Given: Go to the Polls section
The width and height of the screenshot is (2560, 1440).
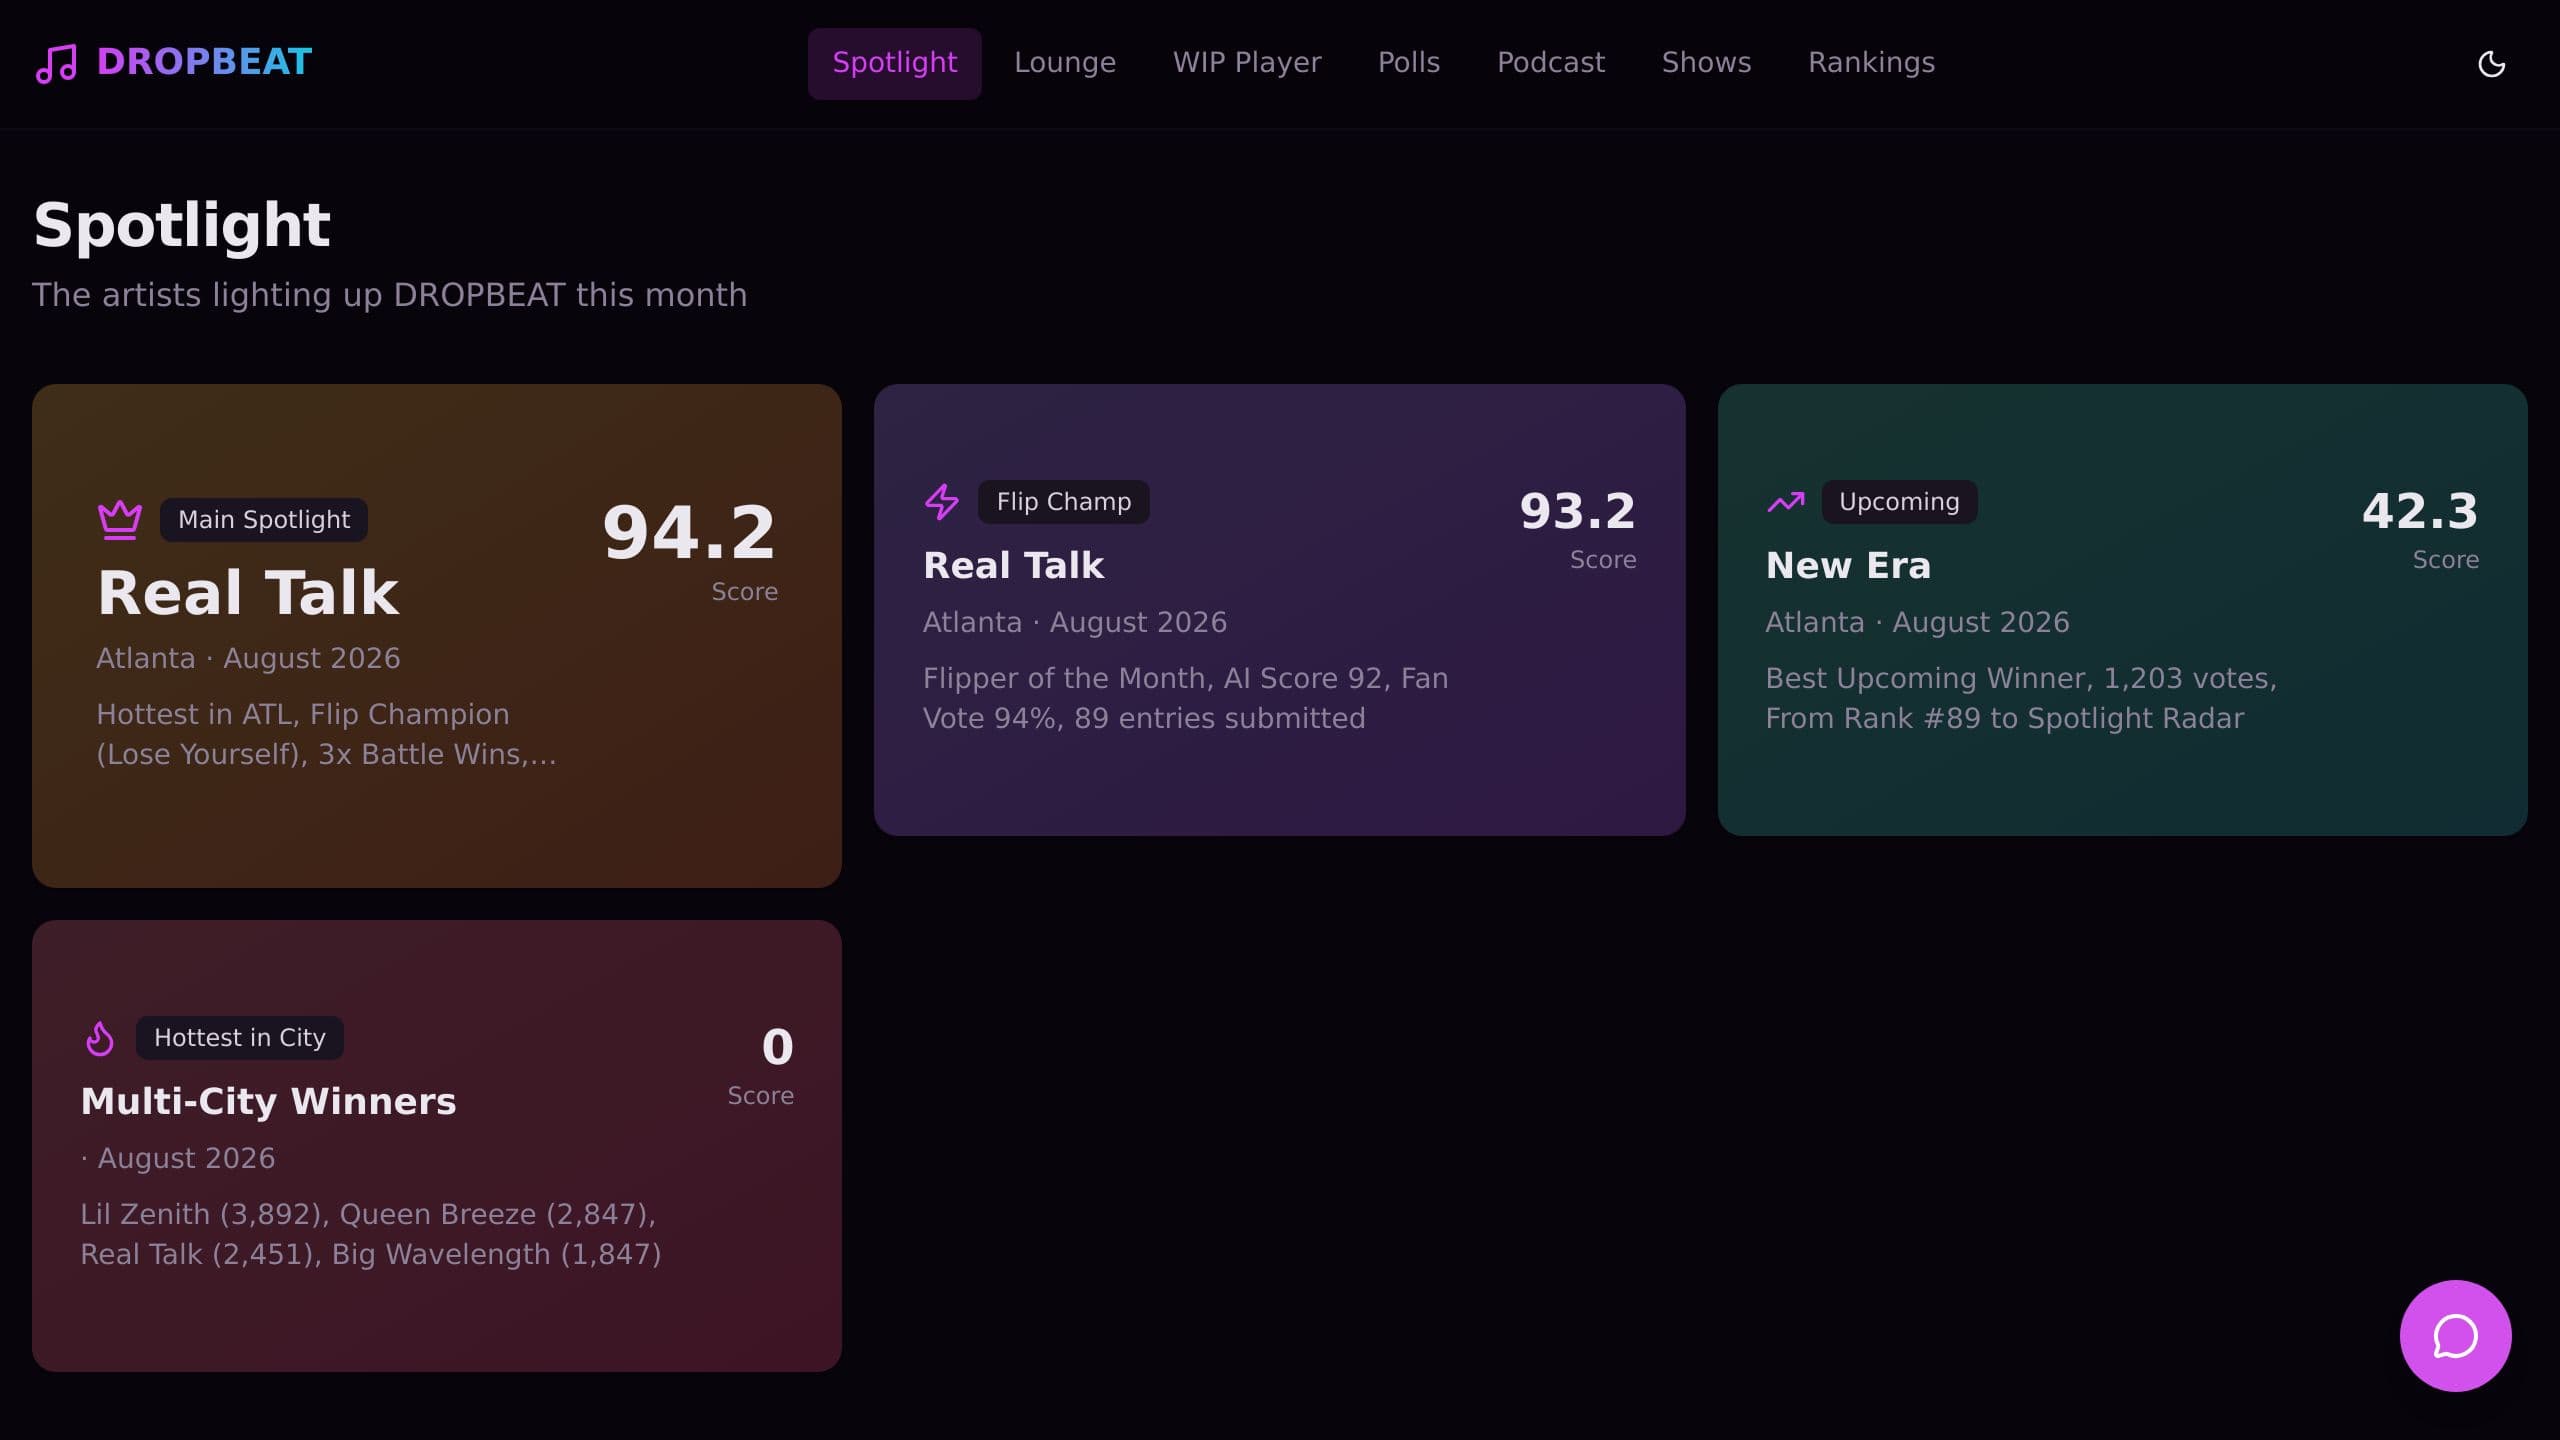Looking at the screenshot, I should pos(1409,63).
